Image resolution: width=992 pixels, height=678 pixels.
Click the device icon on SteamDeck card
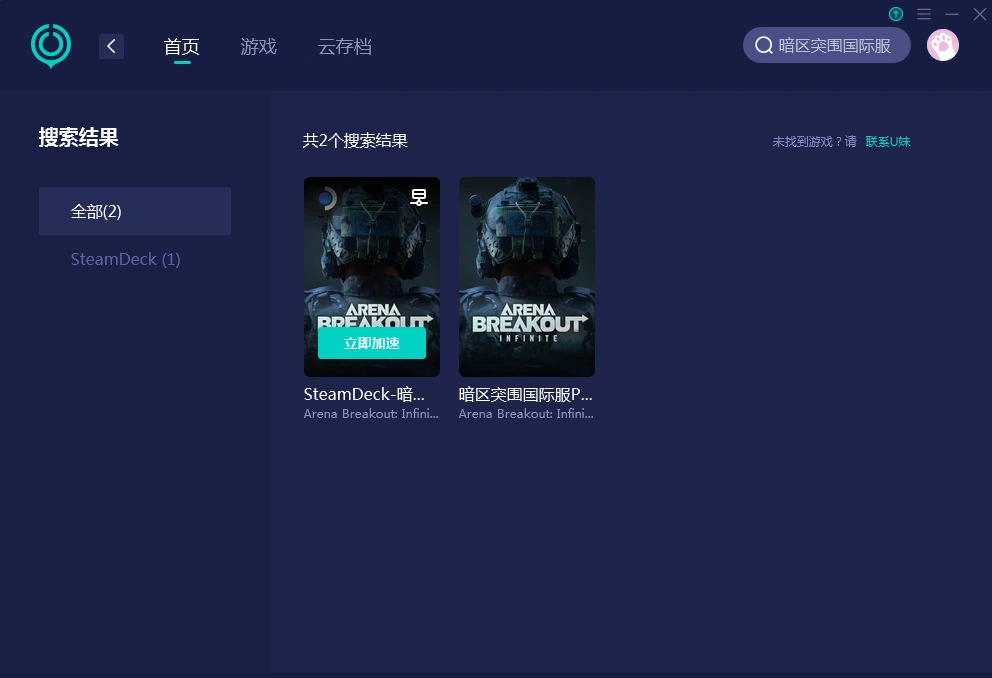[x=419, y=197]
